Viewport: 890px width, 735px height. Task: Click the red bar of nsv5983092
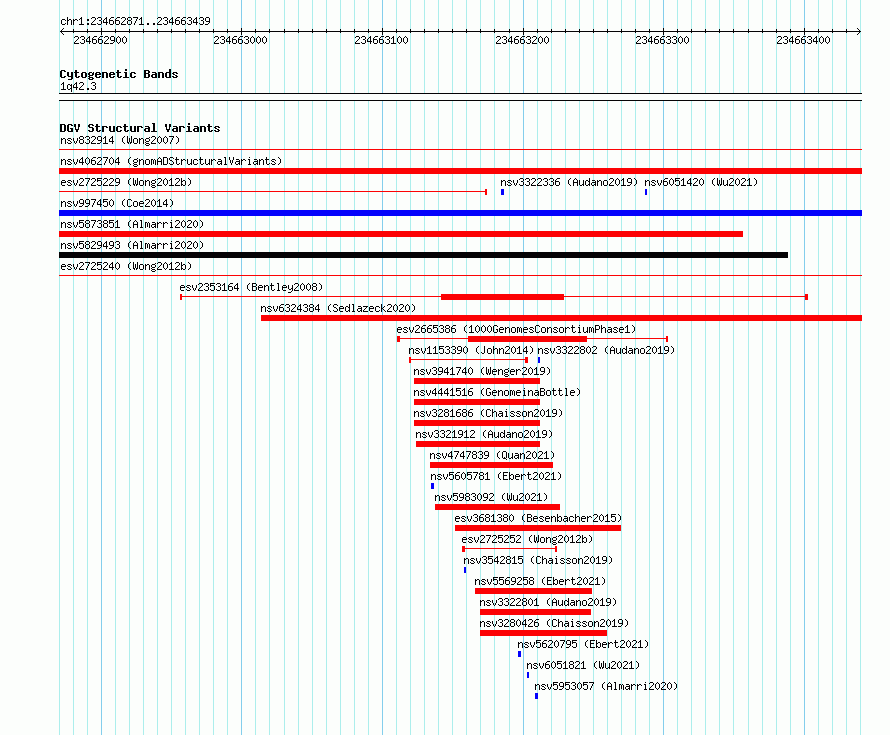click(x=497, y=507)
